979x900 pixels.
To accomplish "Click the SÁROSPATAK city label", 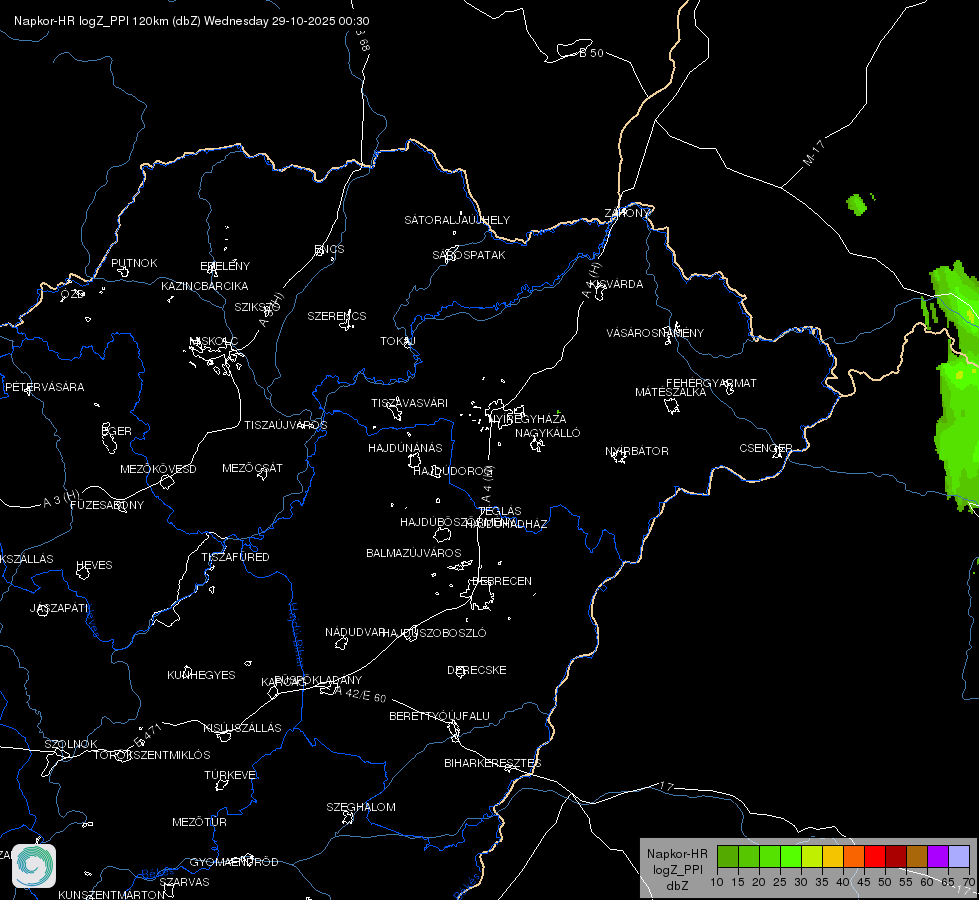I will (x=469, y=255).
